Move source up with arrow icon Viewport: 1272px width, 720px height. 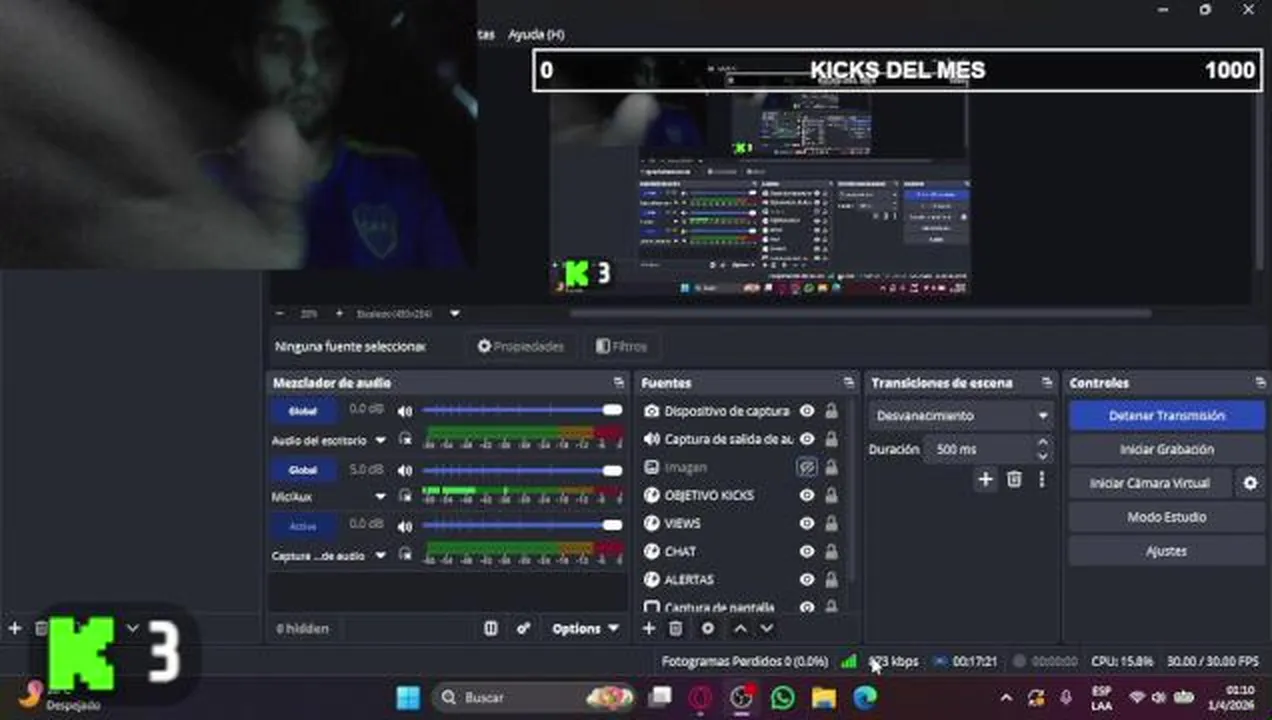pos(740,628)
